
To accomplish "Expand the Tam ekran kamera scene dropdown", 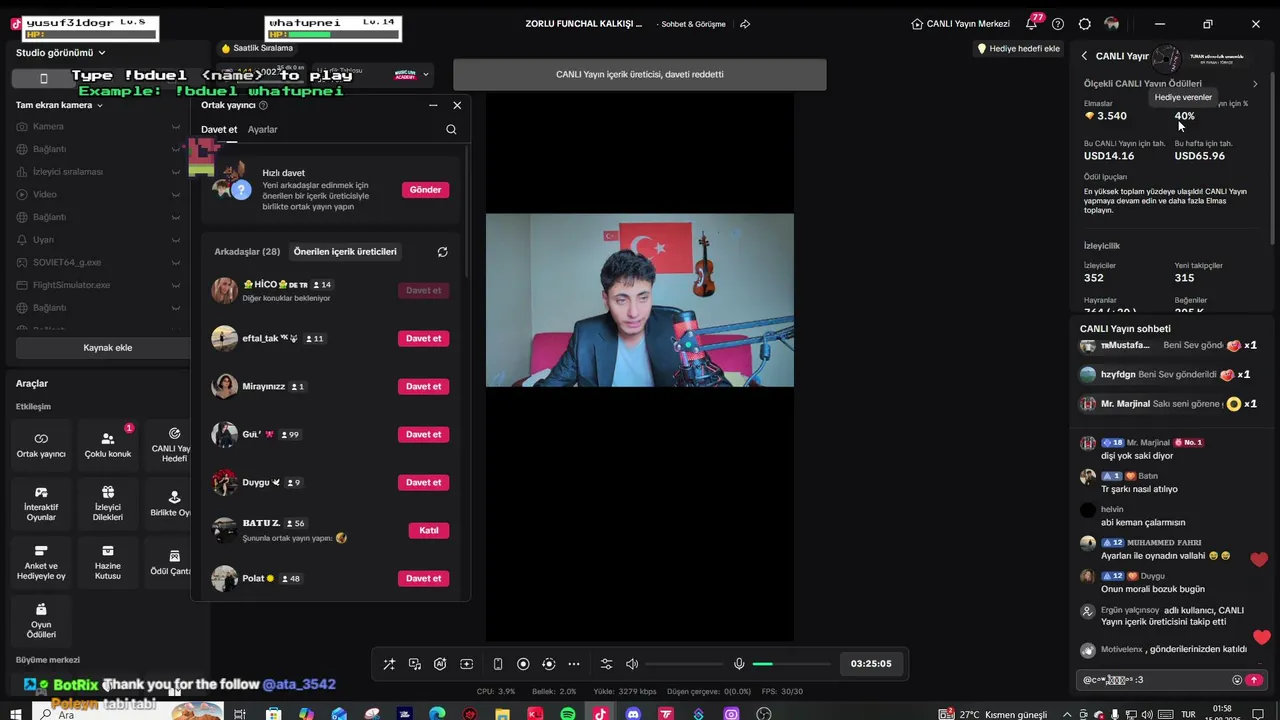I will pyautogui.click(x=59, y=105).
